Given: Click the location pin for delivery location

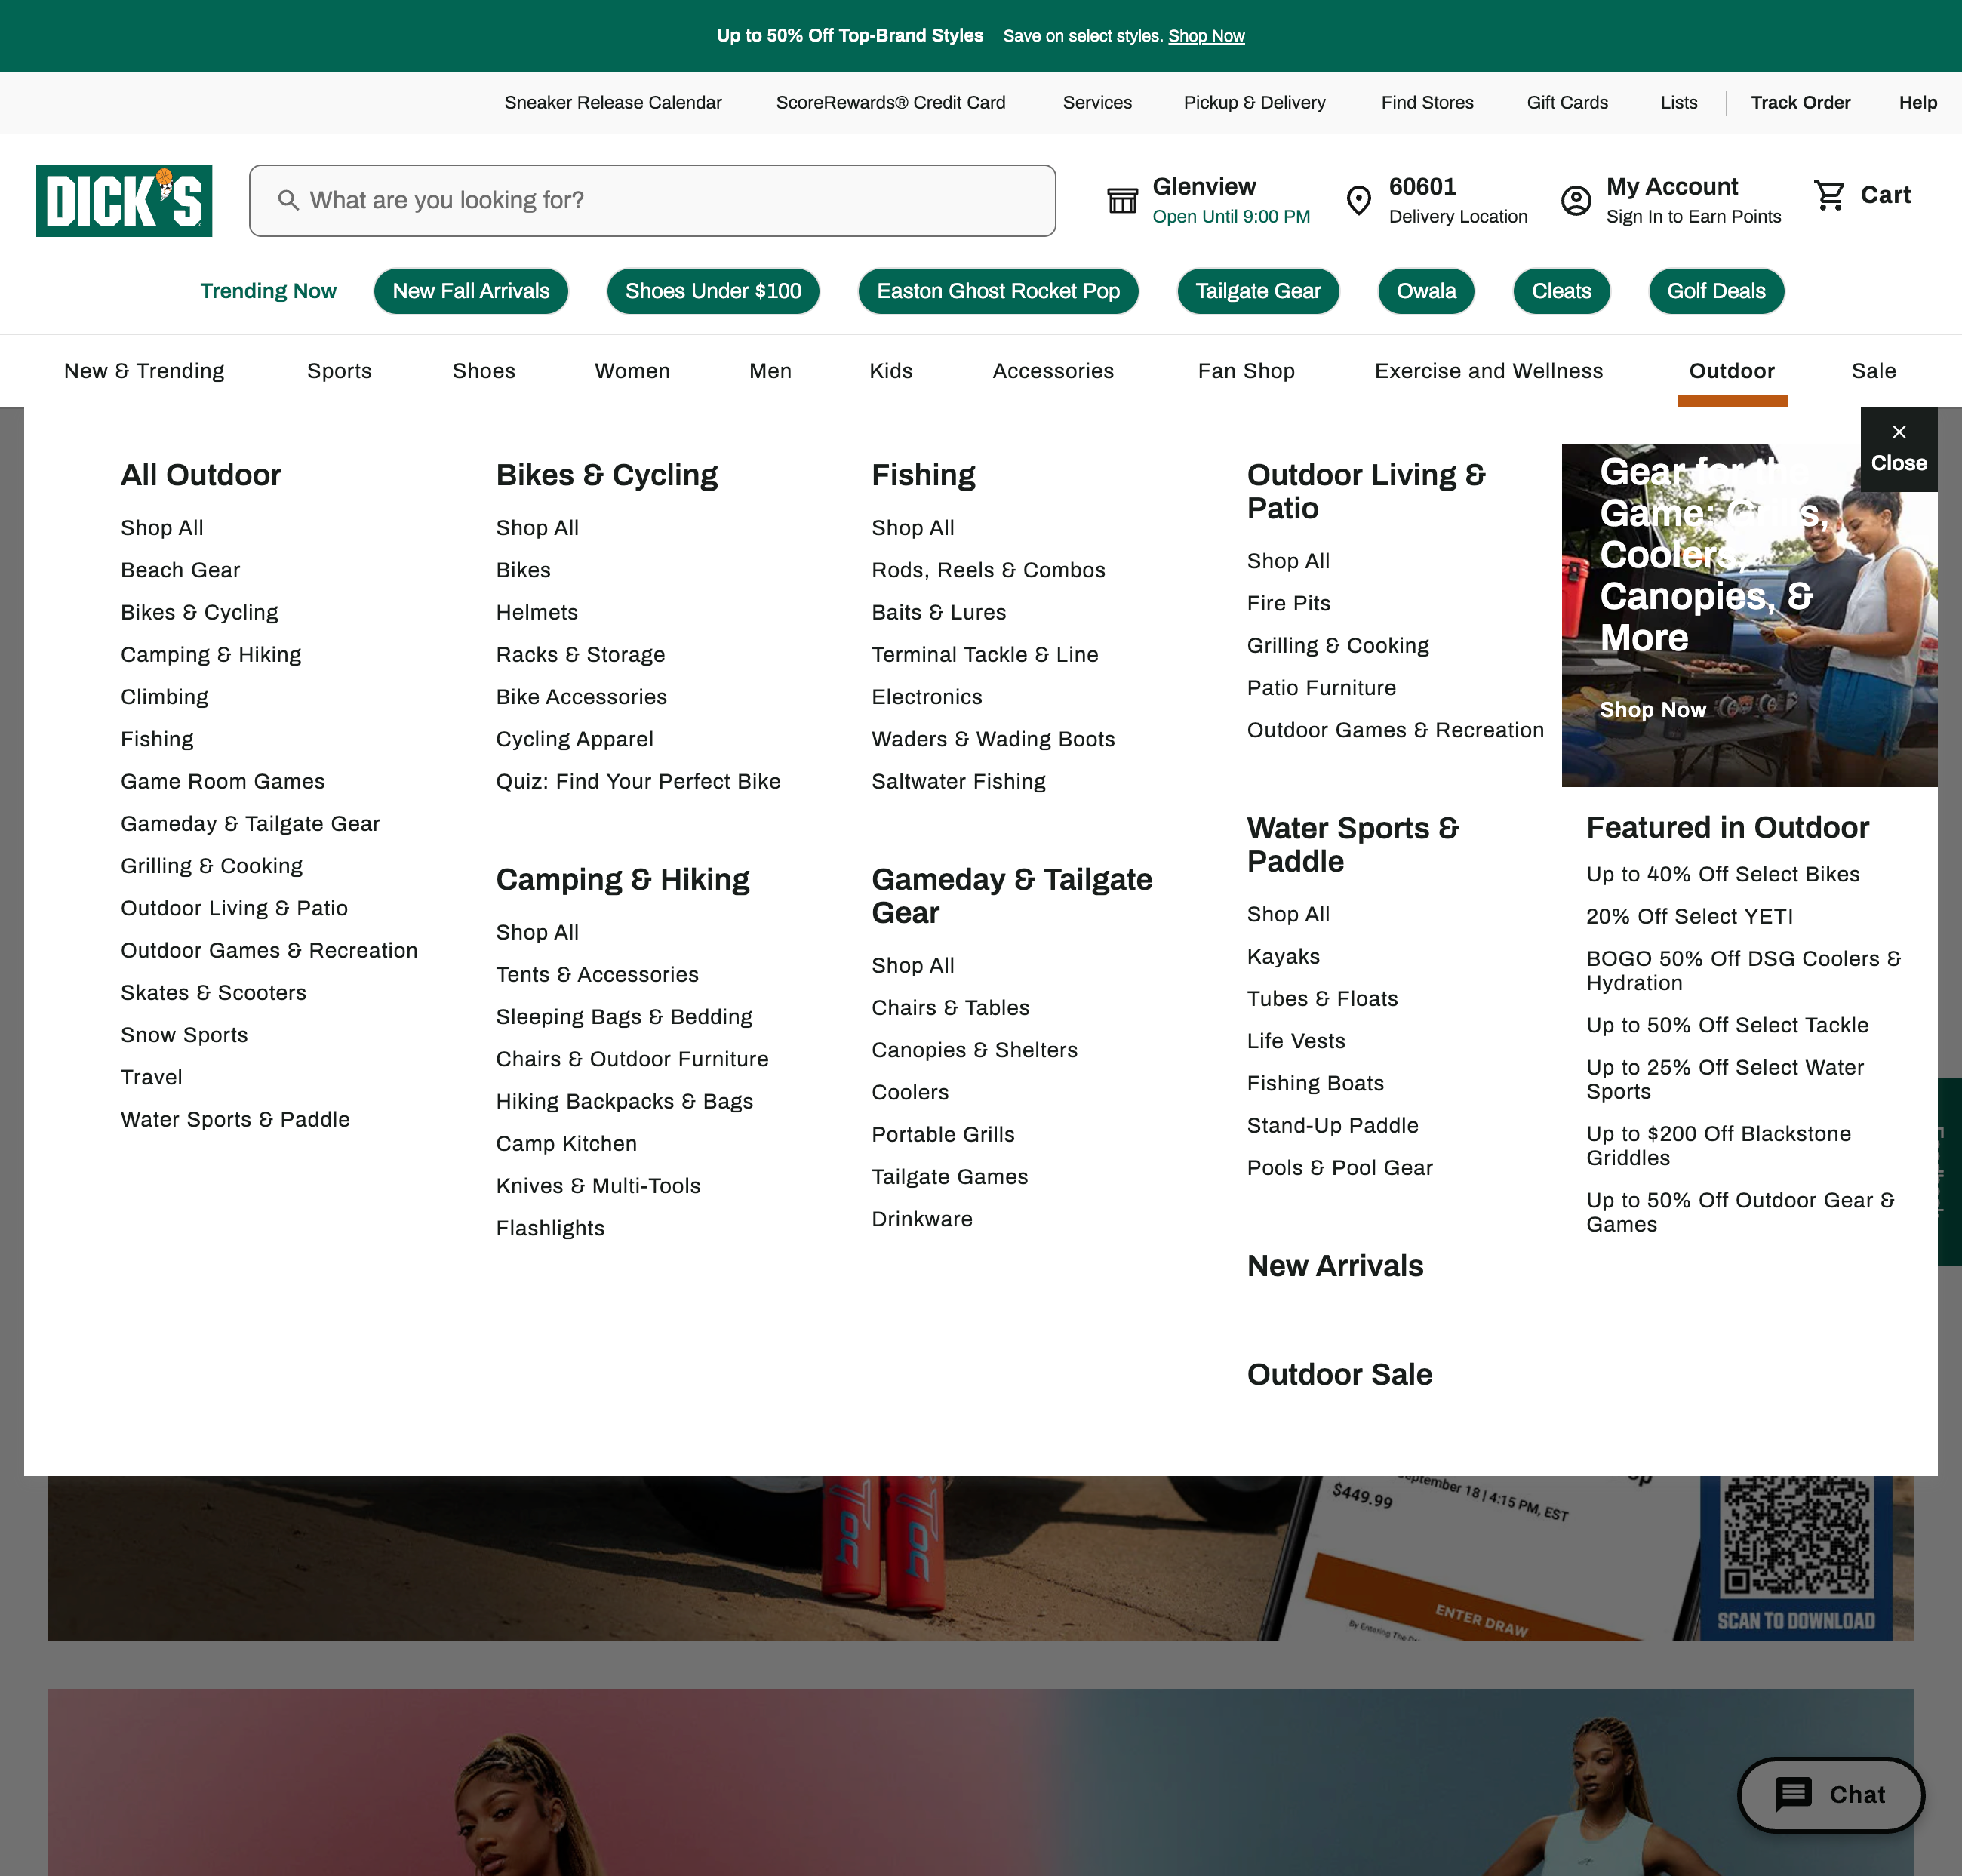Looking at the screenshot, I should click(x=1360, y=200).
